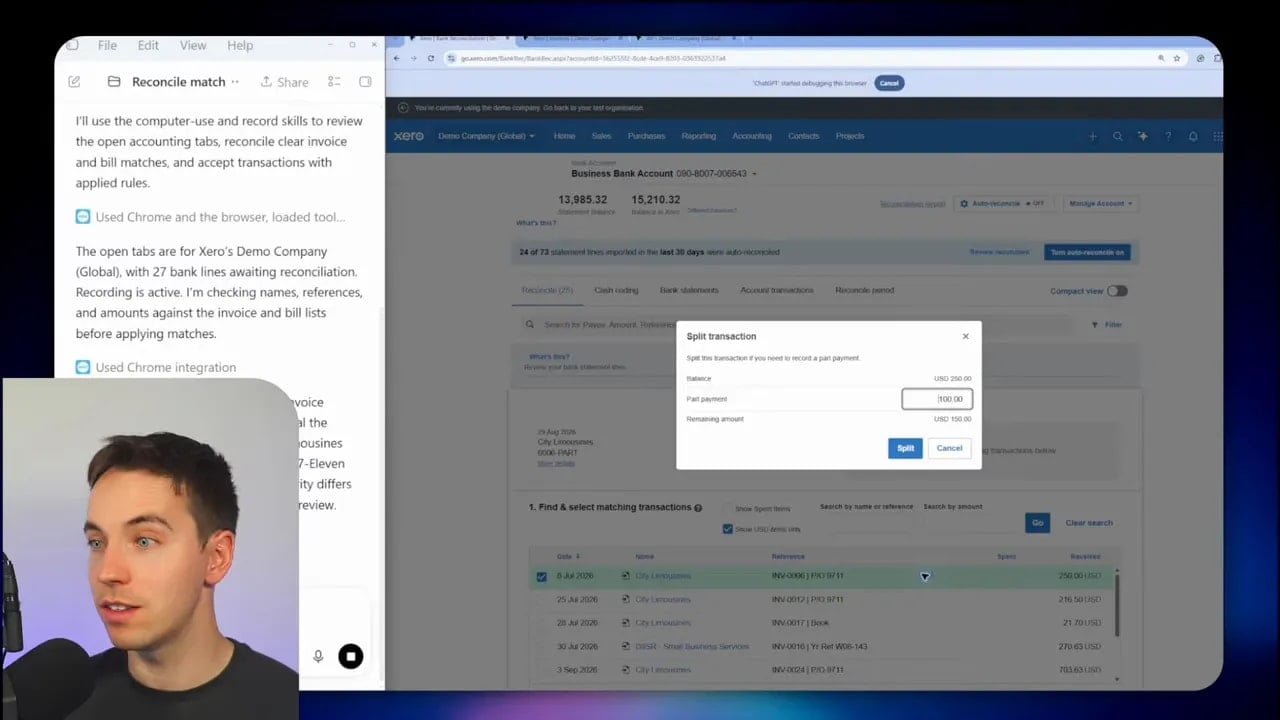Toggle the side panel icon in chat header
1280x720 pixels.
click(x=365, y=82)
